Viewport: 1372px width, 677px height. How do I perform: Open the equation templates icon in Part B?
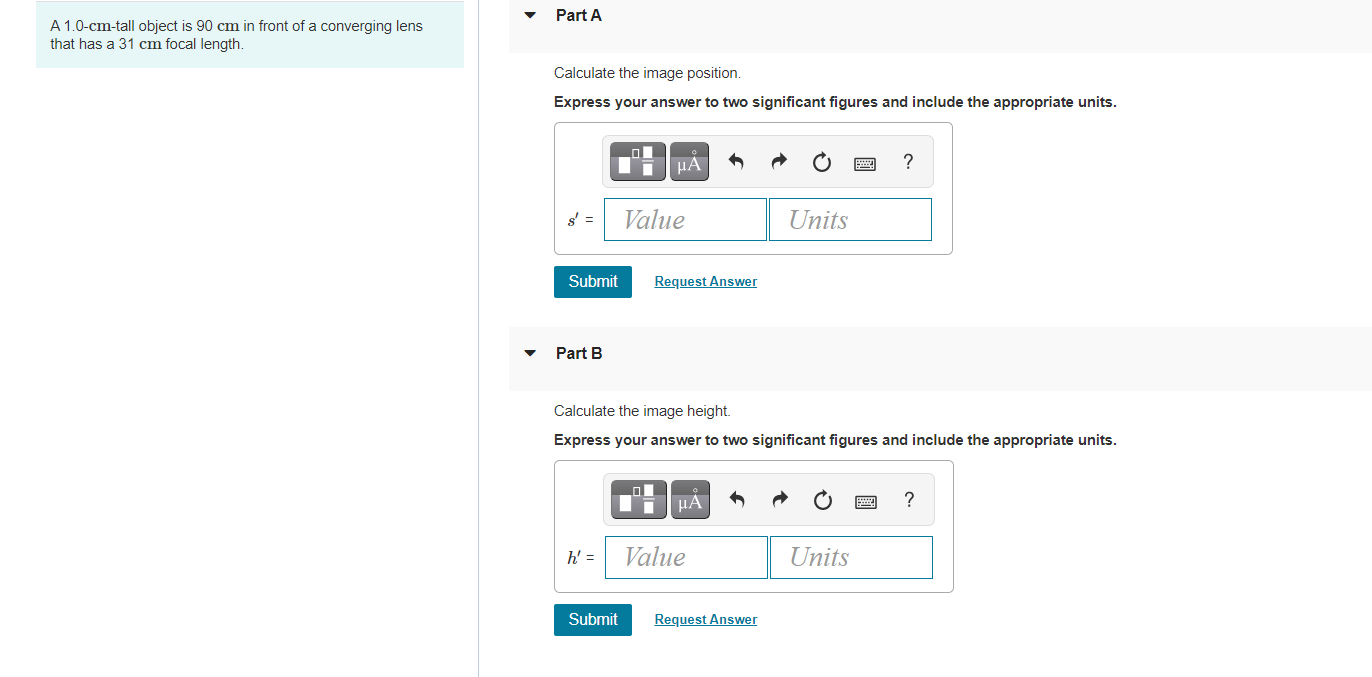coord(638,499)
